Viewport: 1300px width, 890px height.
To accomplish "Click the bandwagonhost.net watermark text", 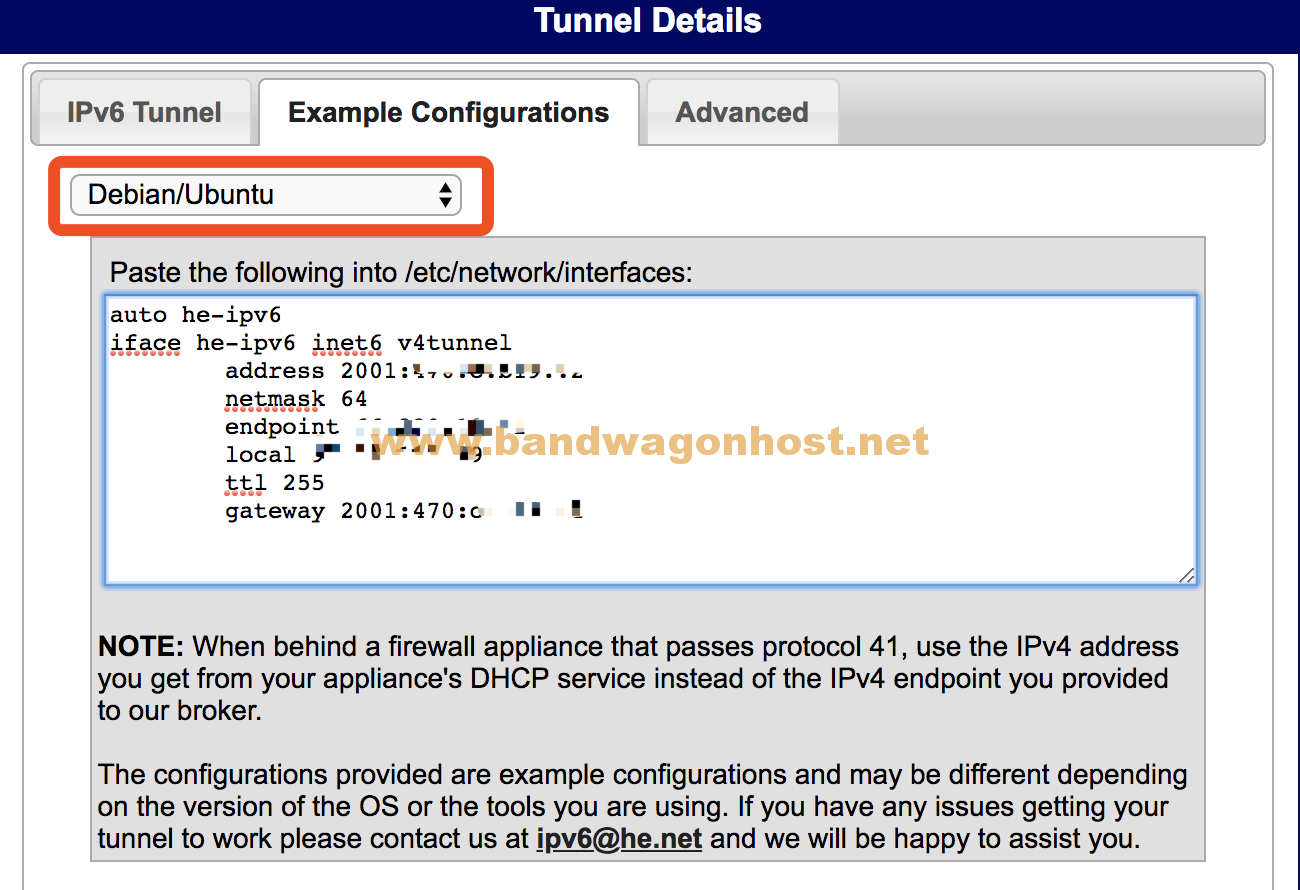I will click(x=650, y=441).
